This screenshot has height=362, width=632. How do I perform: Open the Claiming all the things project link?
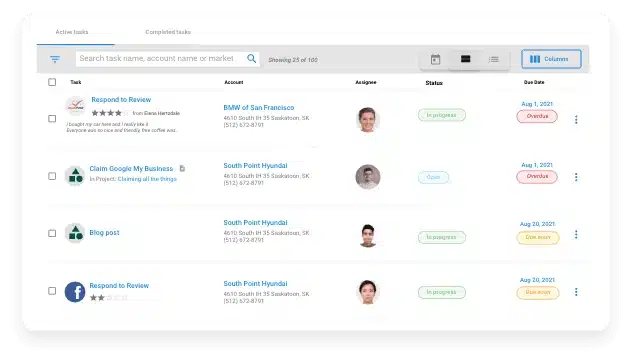(x=147, y=179)
